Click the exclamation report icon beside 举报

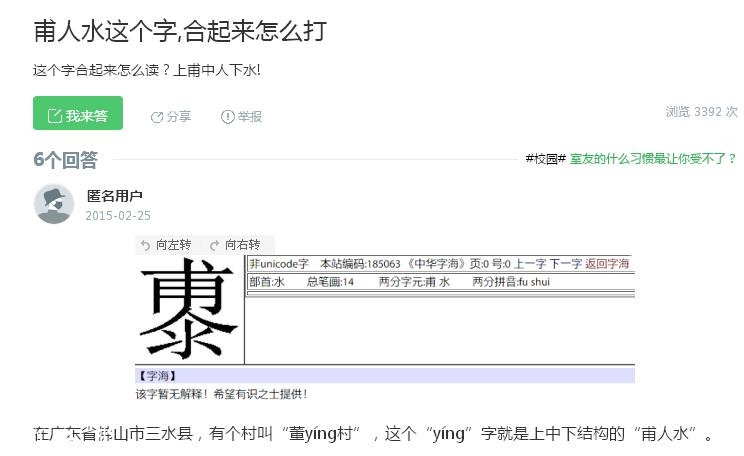[227, 117]
